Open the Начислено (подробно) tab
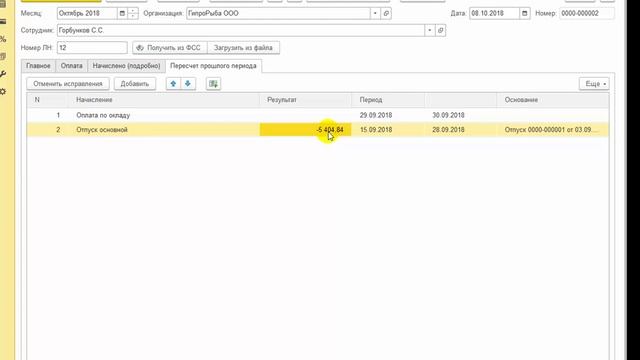The image size is (640, 360). 127,66
